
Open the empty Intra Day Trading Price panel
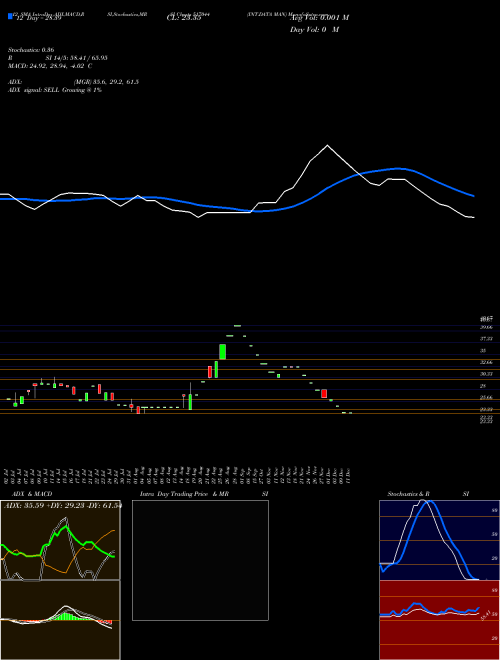pos(200,560)
